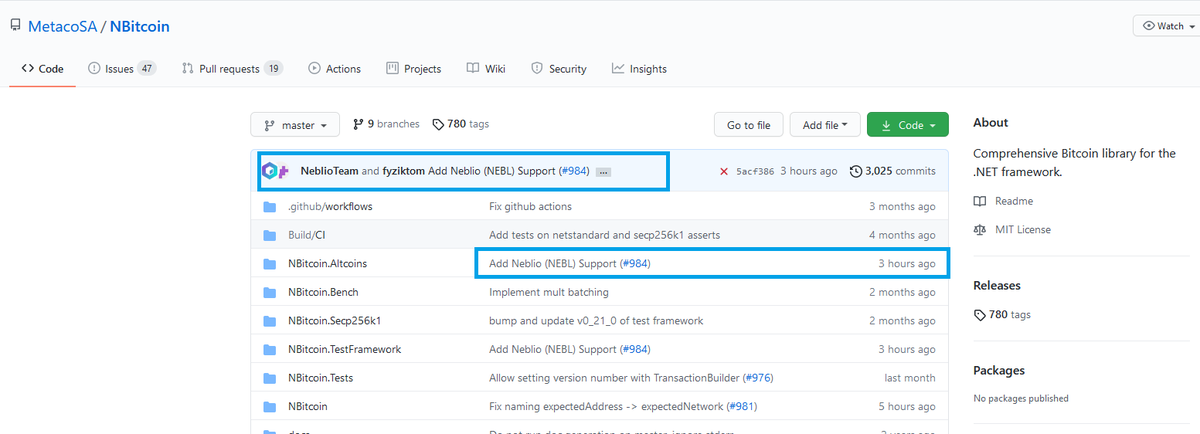Open #984 link in NBitcoin.TestFramework row

(635, 349)
